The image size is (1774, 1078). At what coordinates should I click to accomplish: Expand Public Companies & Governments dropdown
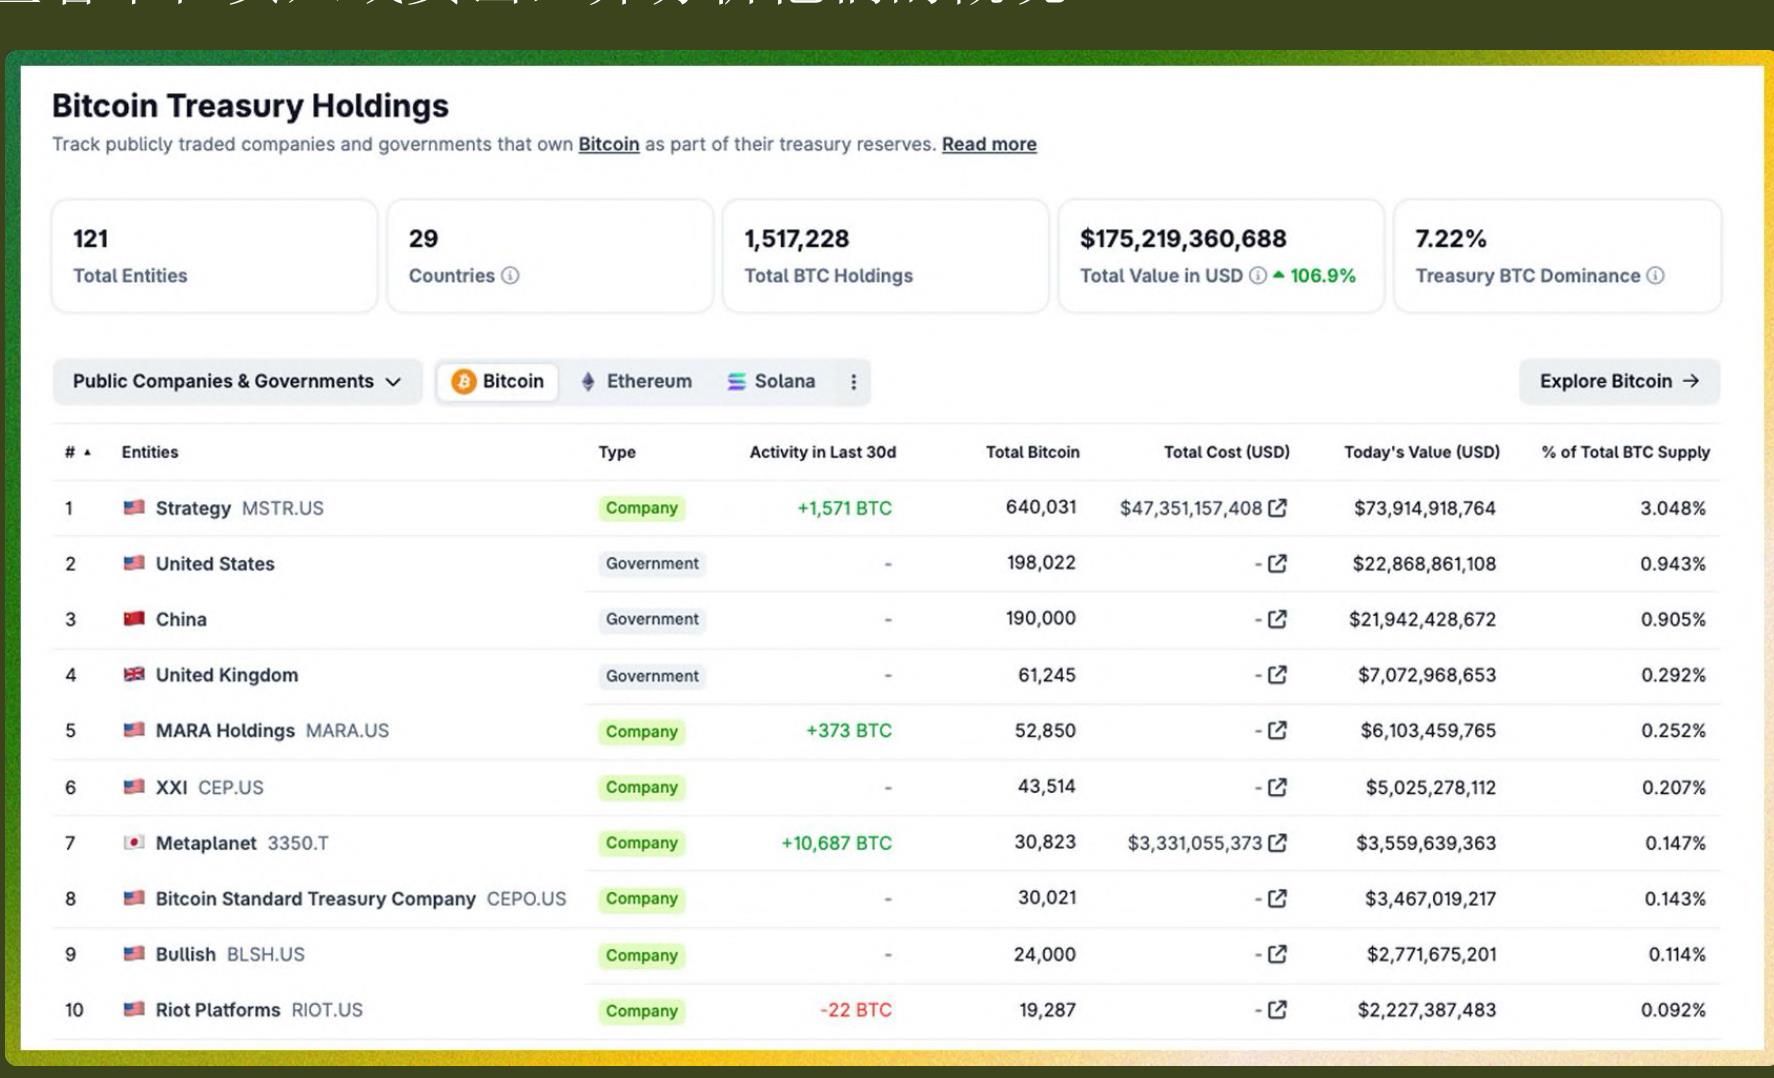point(237,382)
